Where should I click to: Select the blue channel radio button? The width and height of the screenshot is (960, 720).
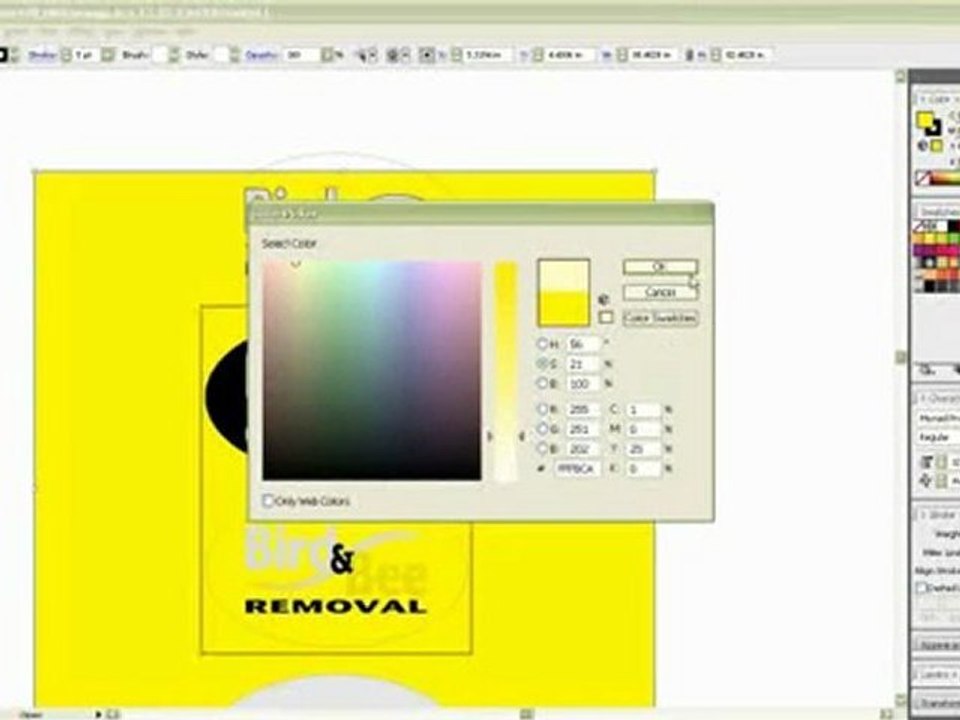click(542, 449)
